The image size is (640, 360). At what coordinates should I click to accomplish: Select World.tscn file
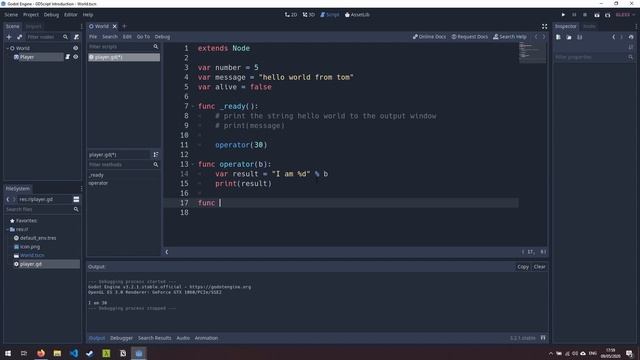(32, 256)
